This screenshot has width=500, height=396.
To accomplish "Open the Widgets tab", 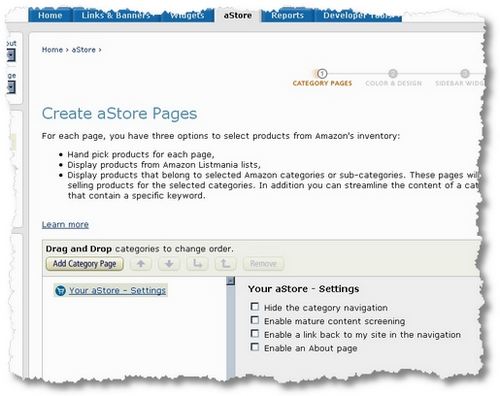I will click(187, 15).
